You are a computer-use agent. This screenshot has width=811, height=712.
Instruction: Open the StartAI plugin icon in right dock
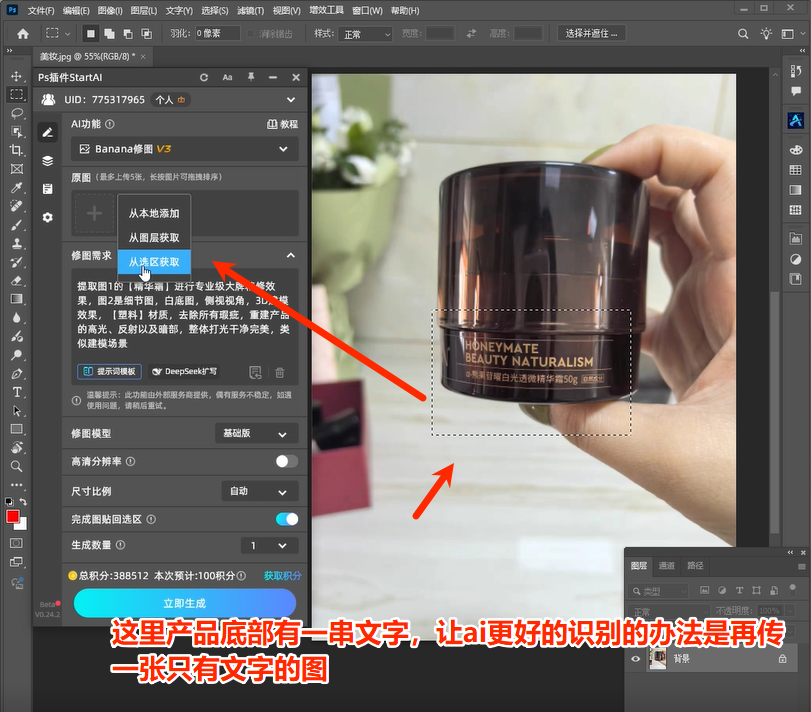(795, 120)
